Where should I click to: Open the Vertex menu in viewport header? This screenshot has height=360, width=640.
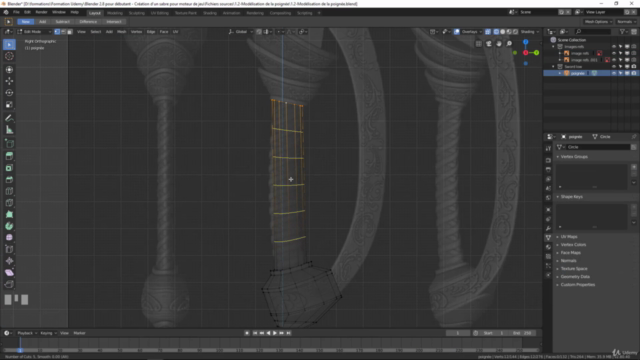click(x=136, y=32)
